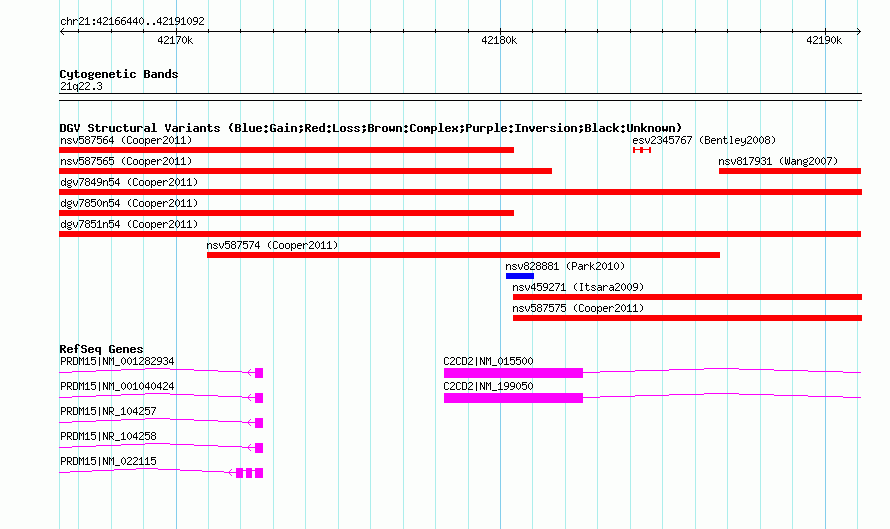The image size is (890, 529).
Task: Open the PRDM15|NR_104258 gene label
Action: (108, 436)
